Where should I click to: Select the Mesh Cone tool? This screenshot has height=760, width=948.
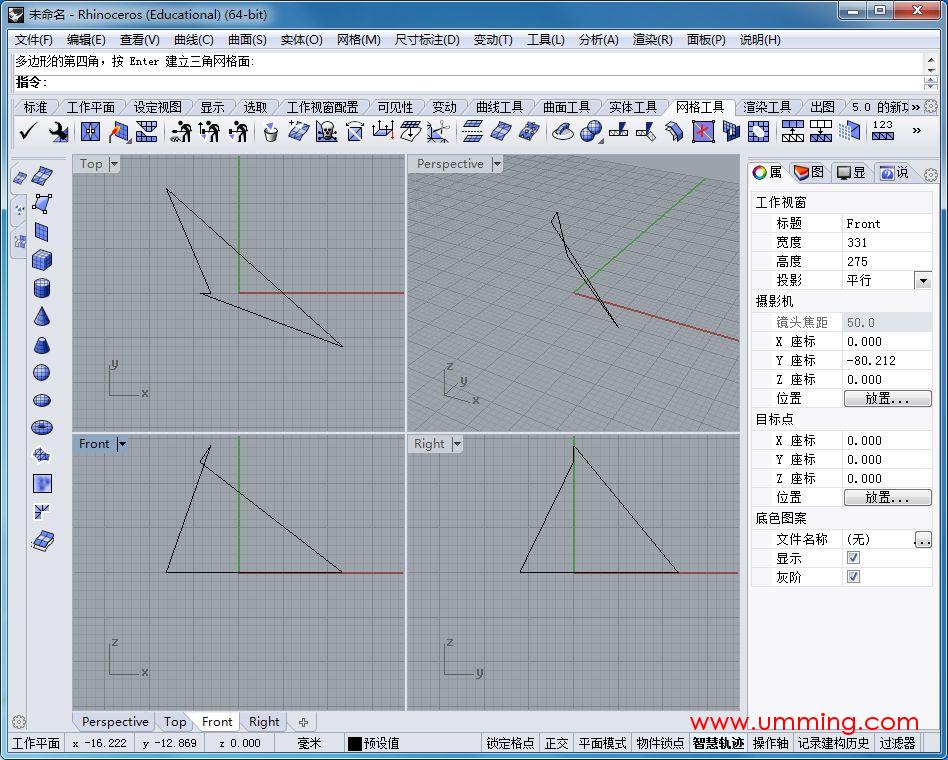click(x=42, y=316)
